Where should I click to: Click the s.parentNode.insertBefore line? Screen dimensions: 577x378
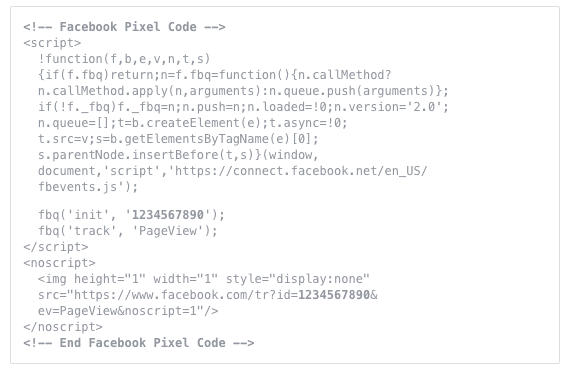(x=178, y=155)
